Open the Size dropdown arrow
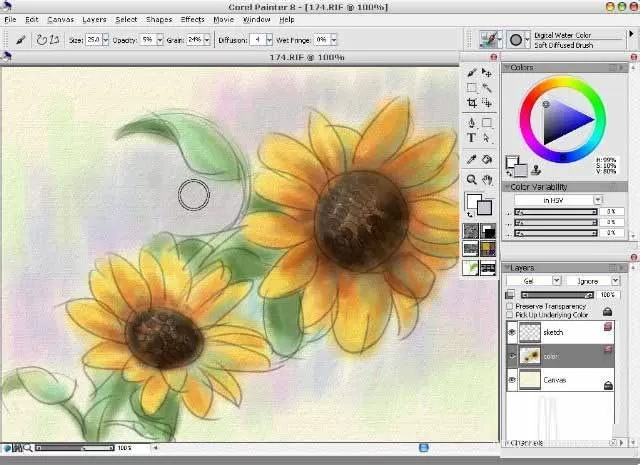The width and height of the screenshot is (640, 465). 106,40
